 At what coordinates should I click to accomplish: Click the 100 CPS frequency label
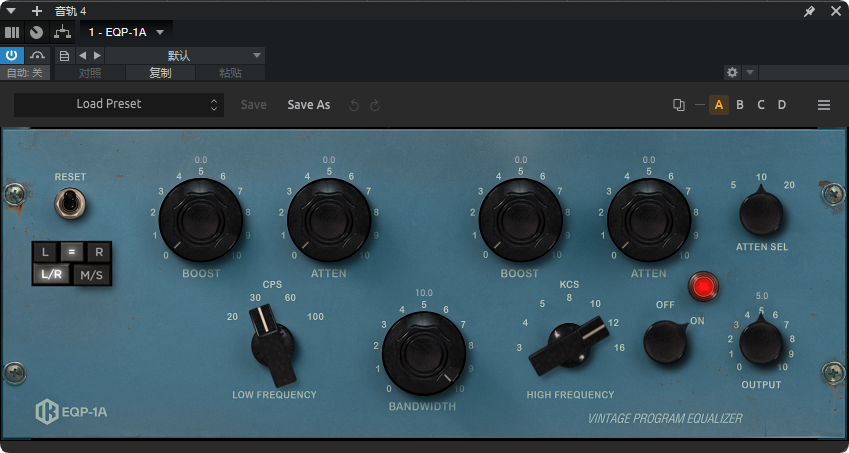(315, 317)
